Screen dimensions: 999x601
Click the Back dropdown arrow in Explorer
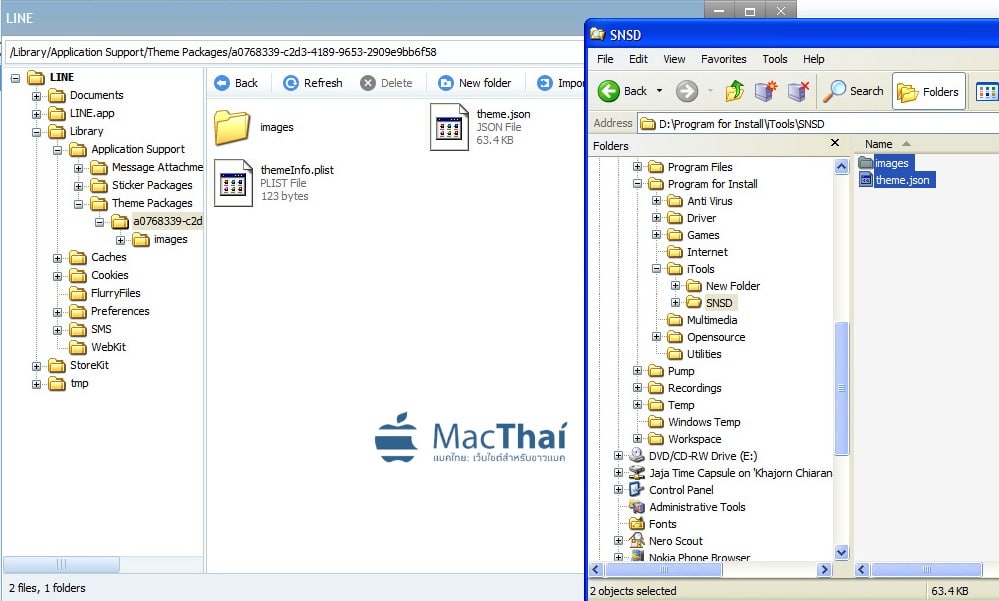coord(659,91)
